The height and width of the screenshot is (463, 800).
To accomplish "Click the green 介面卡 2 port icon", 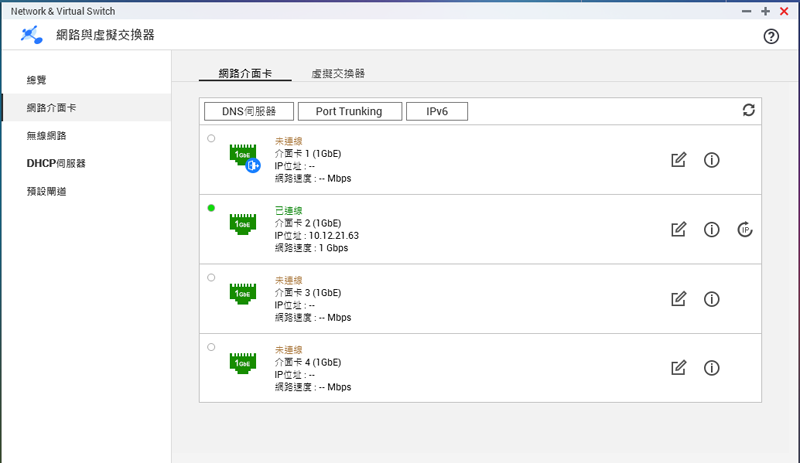I will coord(241,224).
